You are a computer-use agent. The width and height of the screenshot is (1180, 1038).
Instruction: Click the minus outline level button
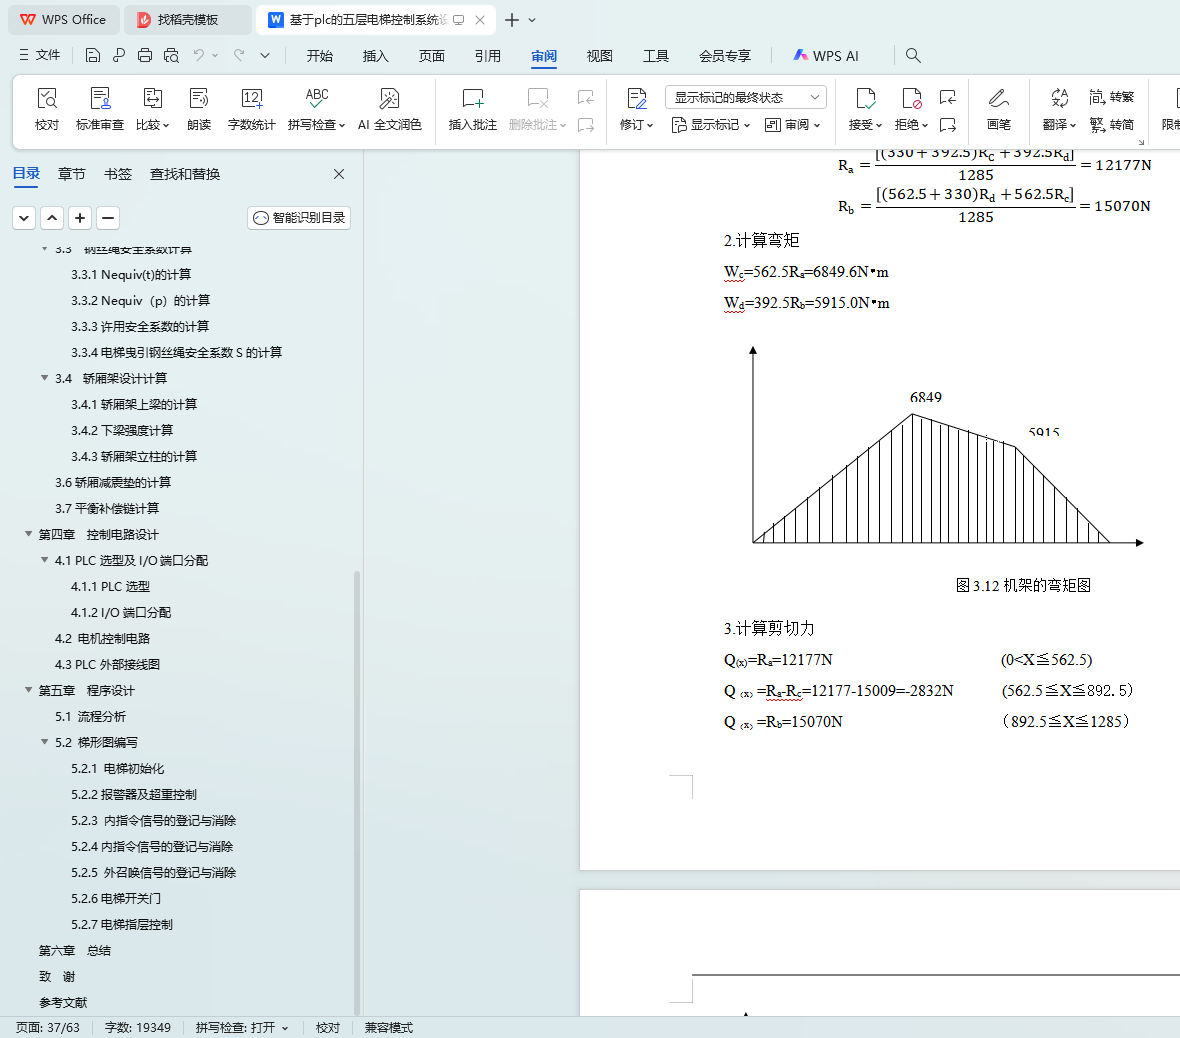point(108,218)
